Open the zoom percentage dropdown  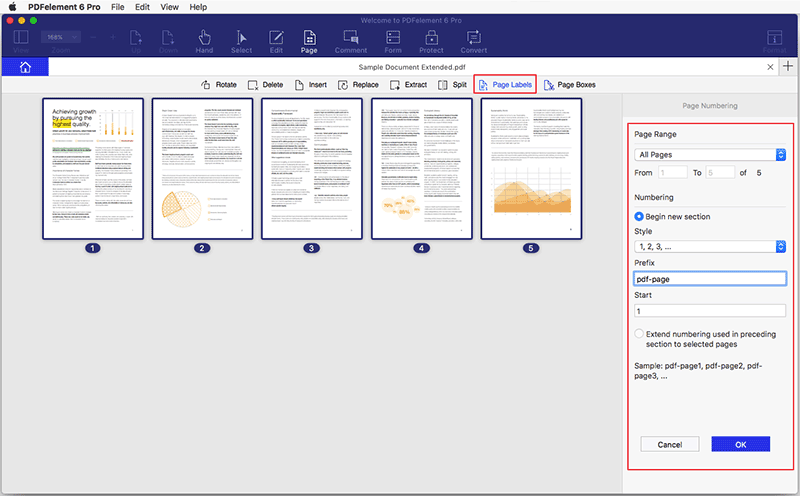(x=61, y=37)
